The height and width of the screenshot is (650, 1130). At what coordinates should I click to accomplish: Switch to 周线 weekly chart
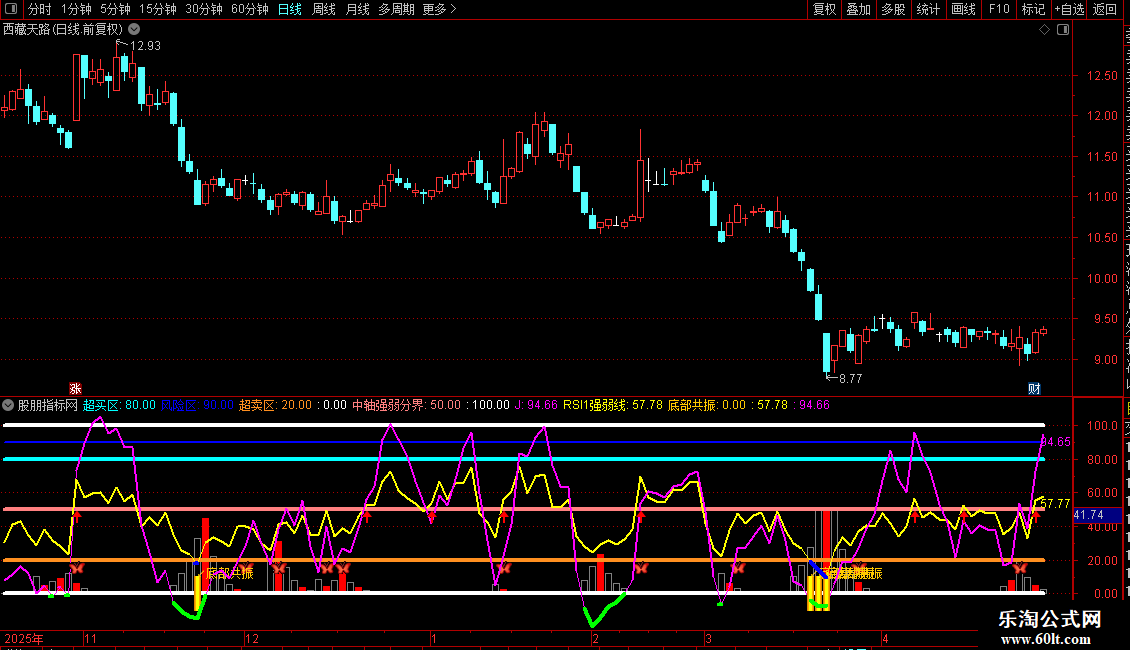tap(324, 9)
